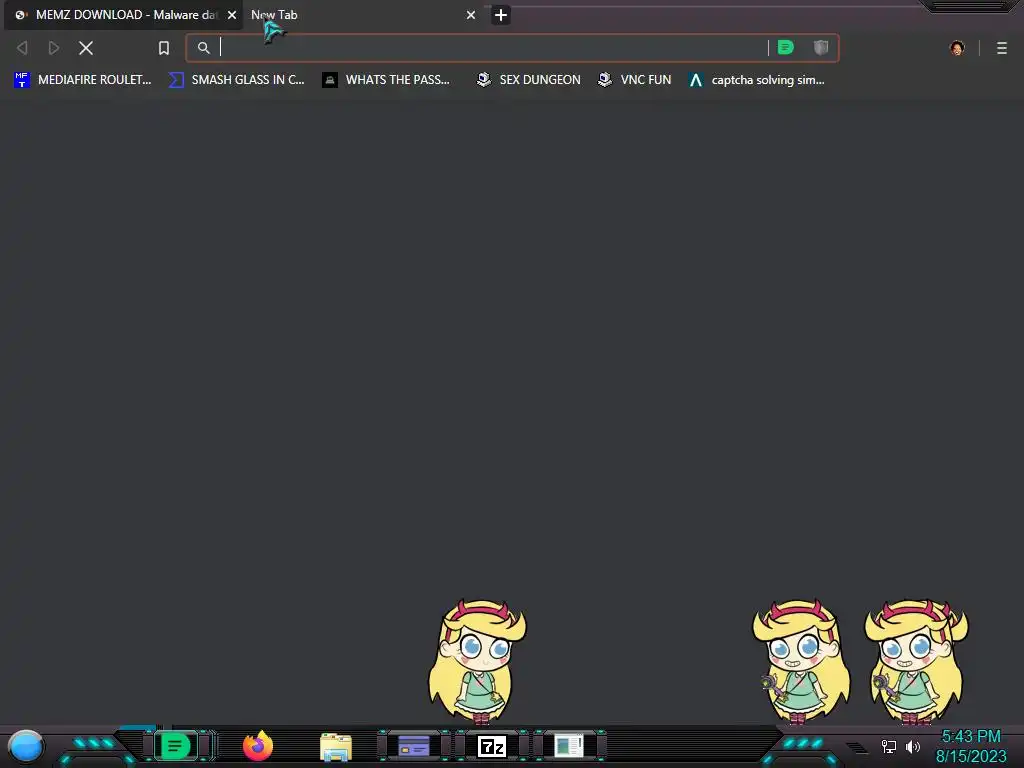This screenshot has width=1024, height=768.
Task: Open the browser hamburger menu
Action: click(1002, 48)
